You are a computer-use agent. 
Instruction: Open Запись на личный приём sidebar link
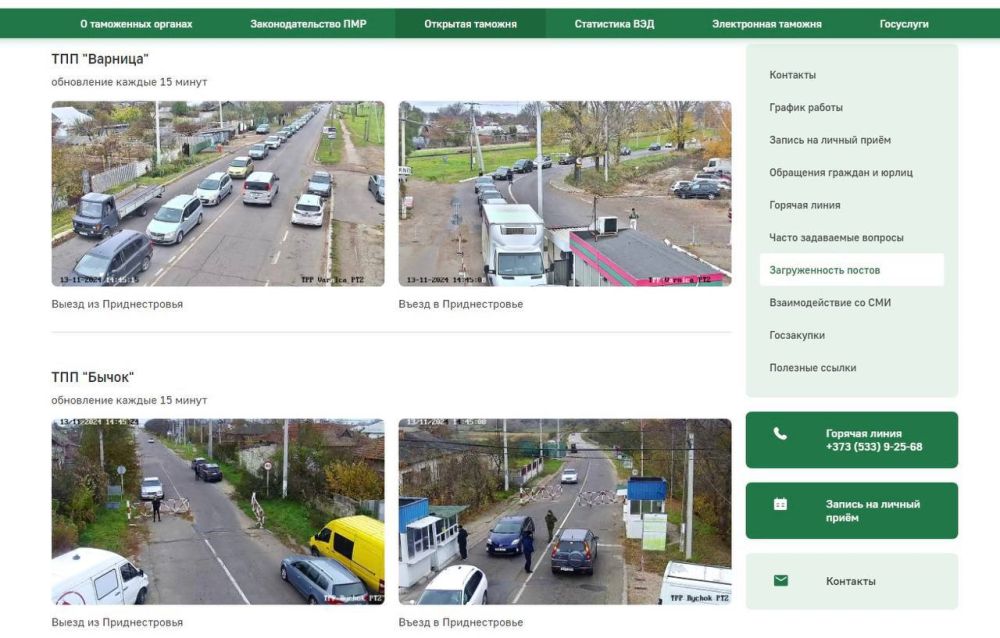(830, 140)
